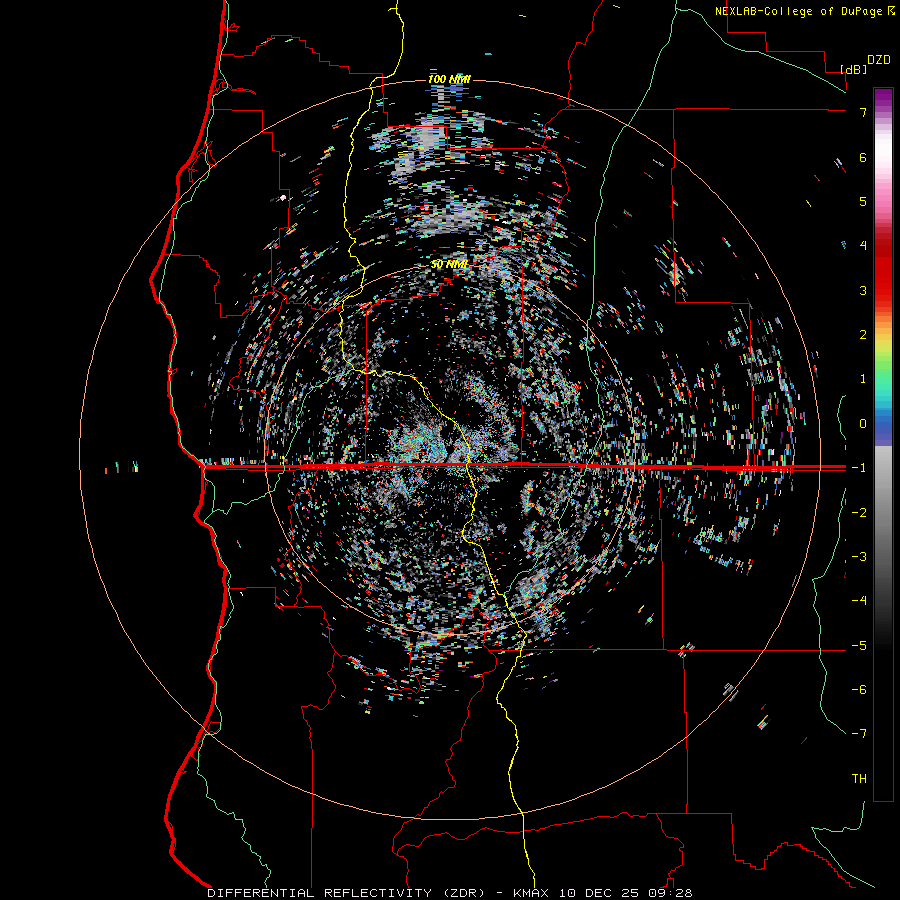Click the TH label on the color scale
This screenshot has width=900, height=900.
859,778
